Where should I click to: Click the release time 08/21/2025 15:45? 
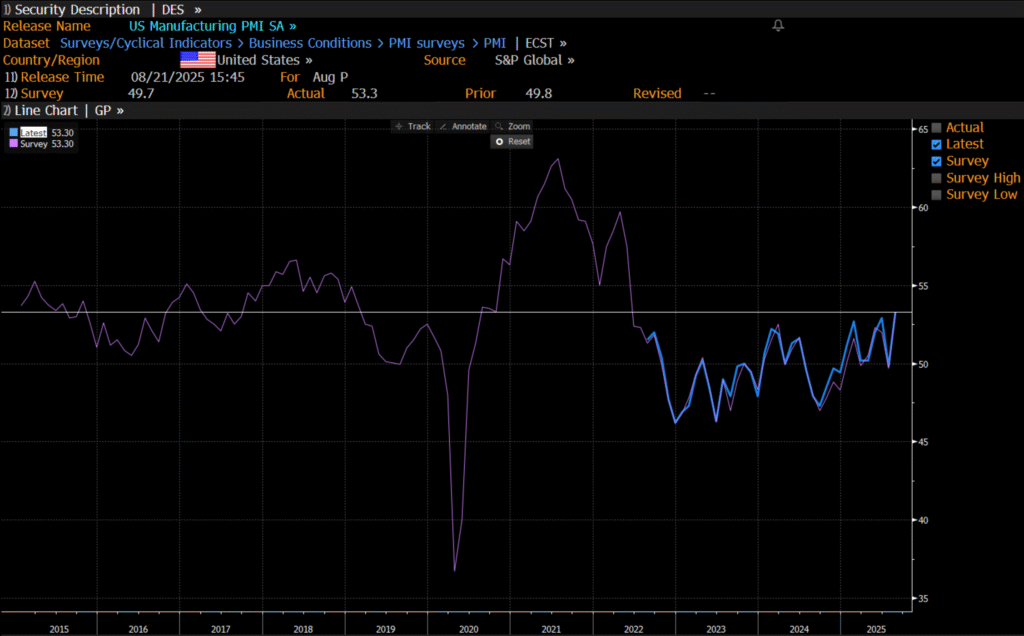pos(187,77)
